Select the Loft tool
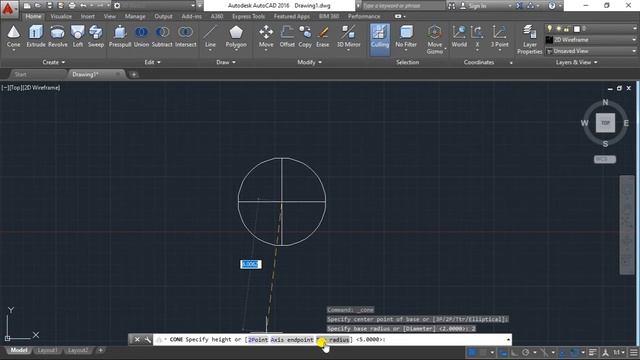This screenshot has width=640, height=360. 78,37
